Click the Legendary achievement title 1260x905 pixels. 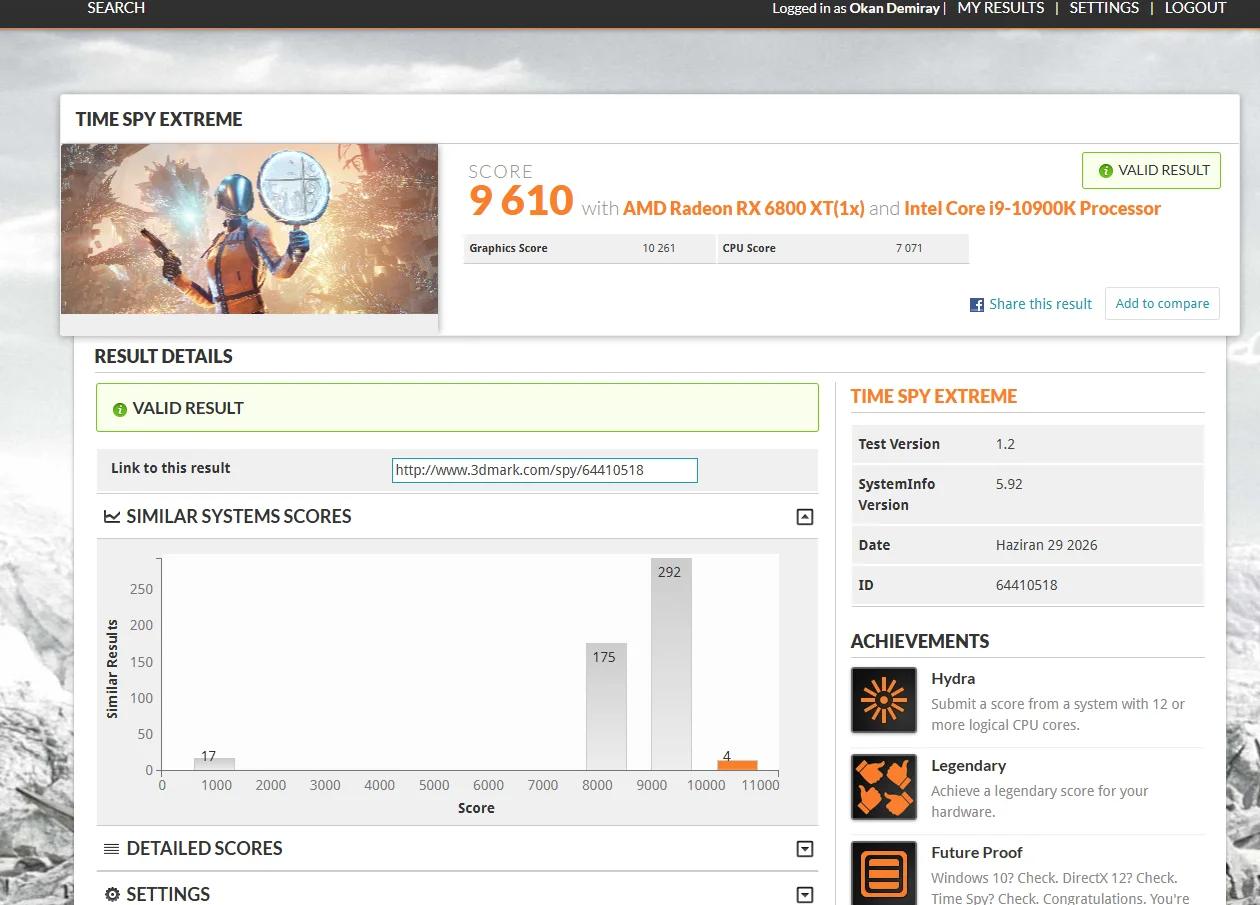click(968, 766)
